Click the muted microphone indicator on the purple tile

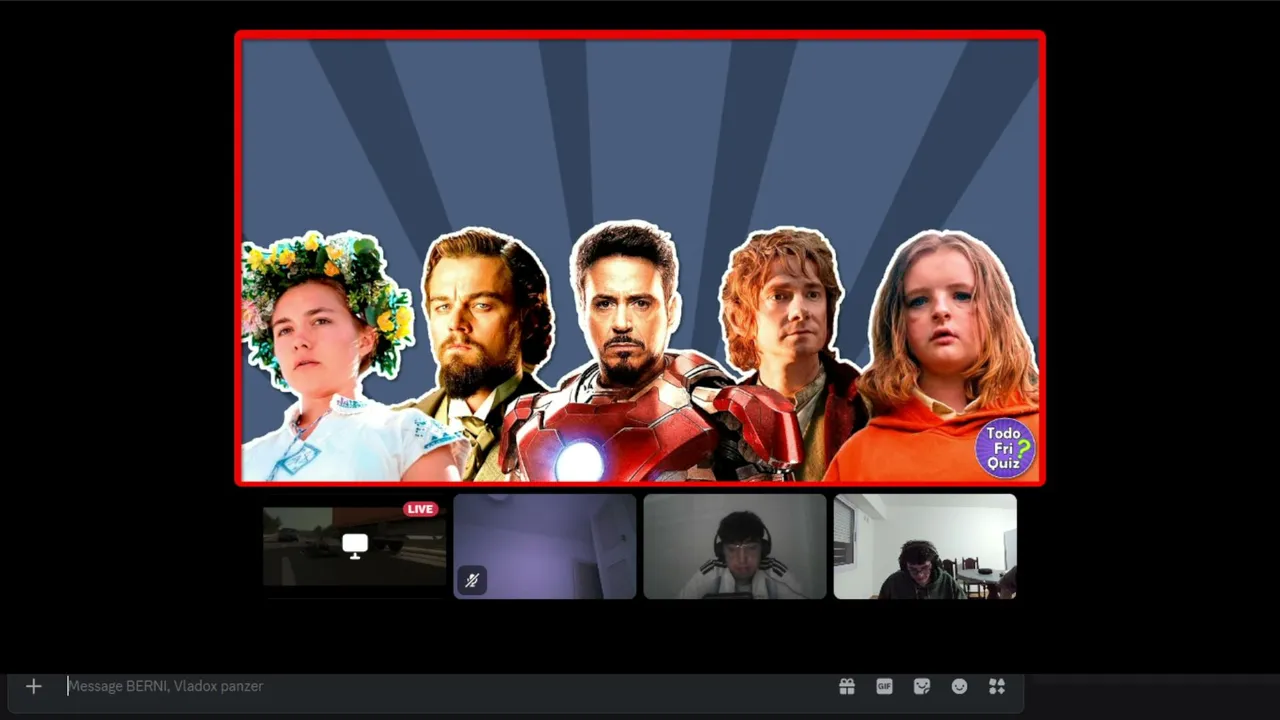(x=472, y=580)
